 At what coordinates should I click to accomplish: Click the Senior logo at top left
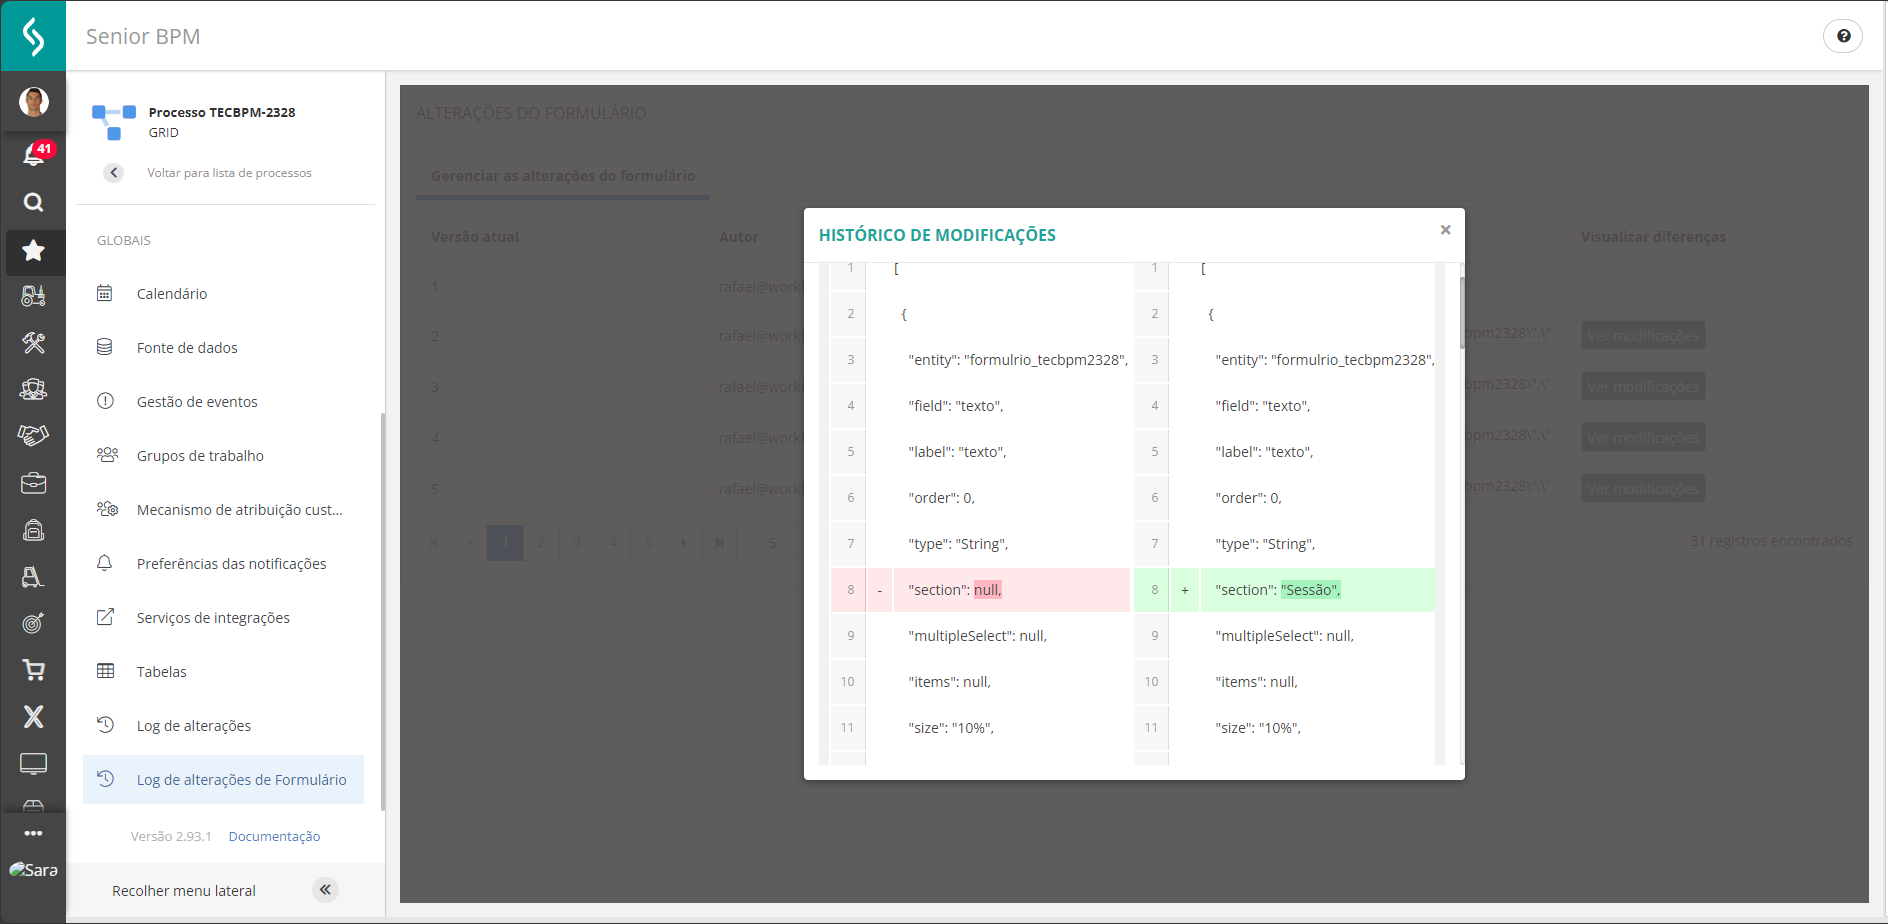tap(33, 36)
